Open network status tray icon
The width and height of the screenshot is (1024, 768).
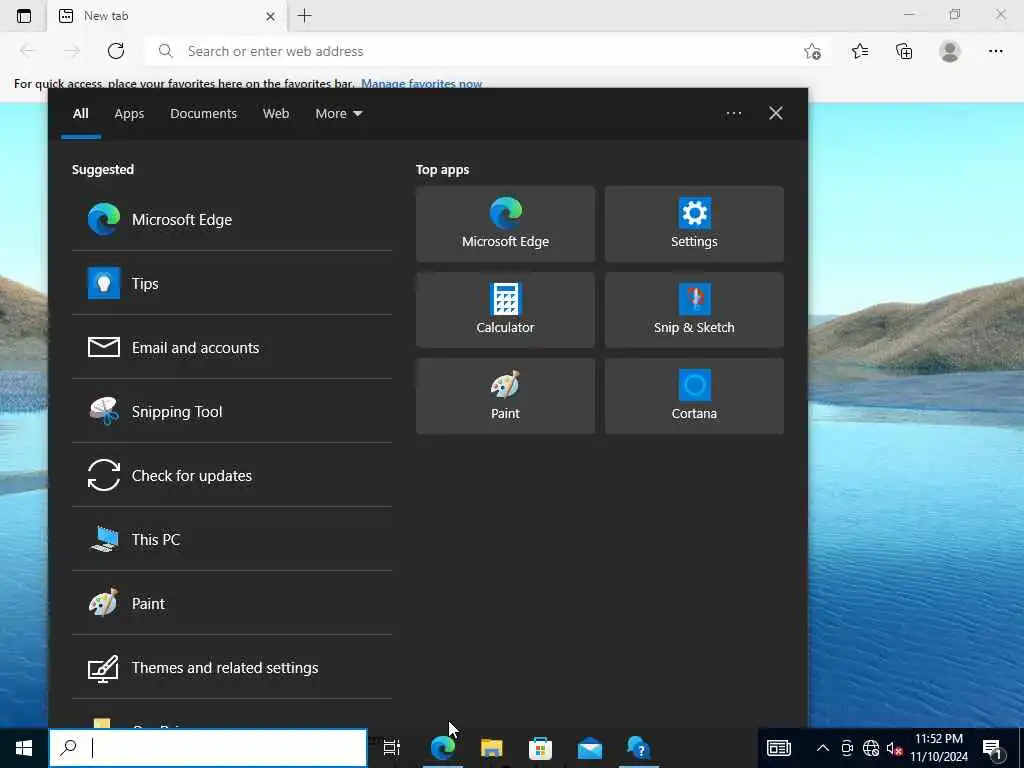[x=871, y=748]
